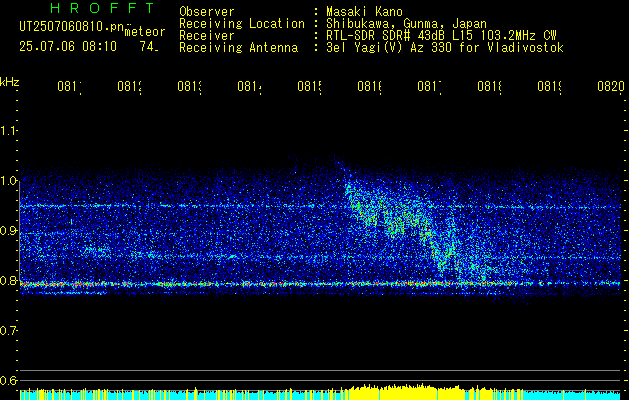Click the 0811 time marker

(69, 86)
